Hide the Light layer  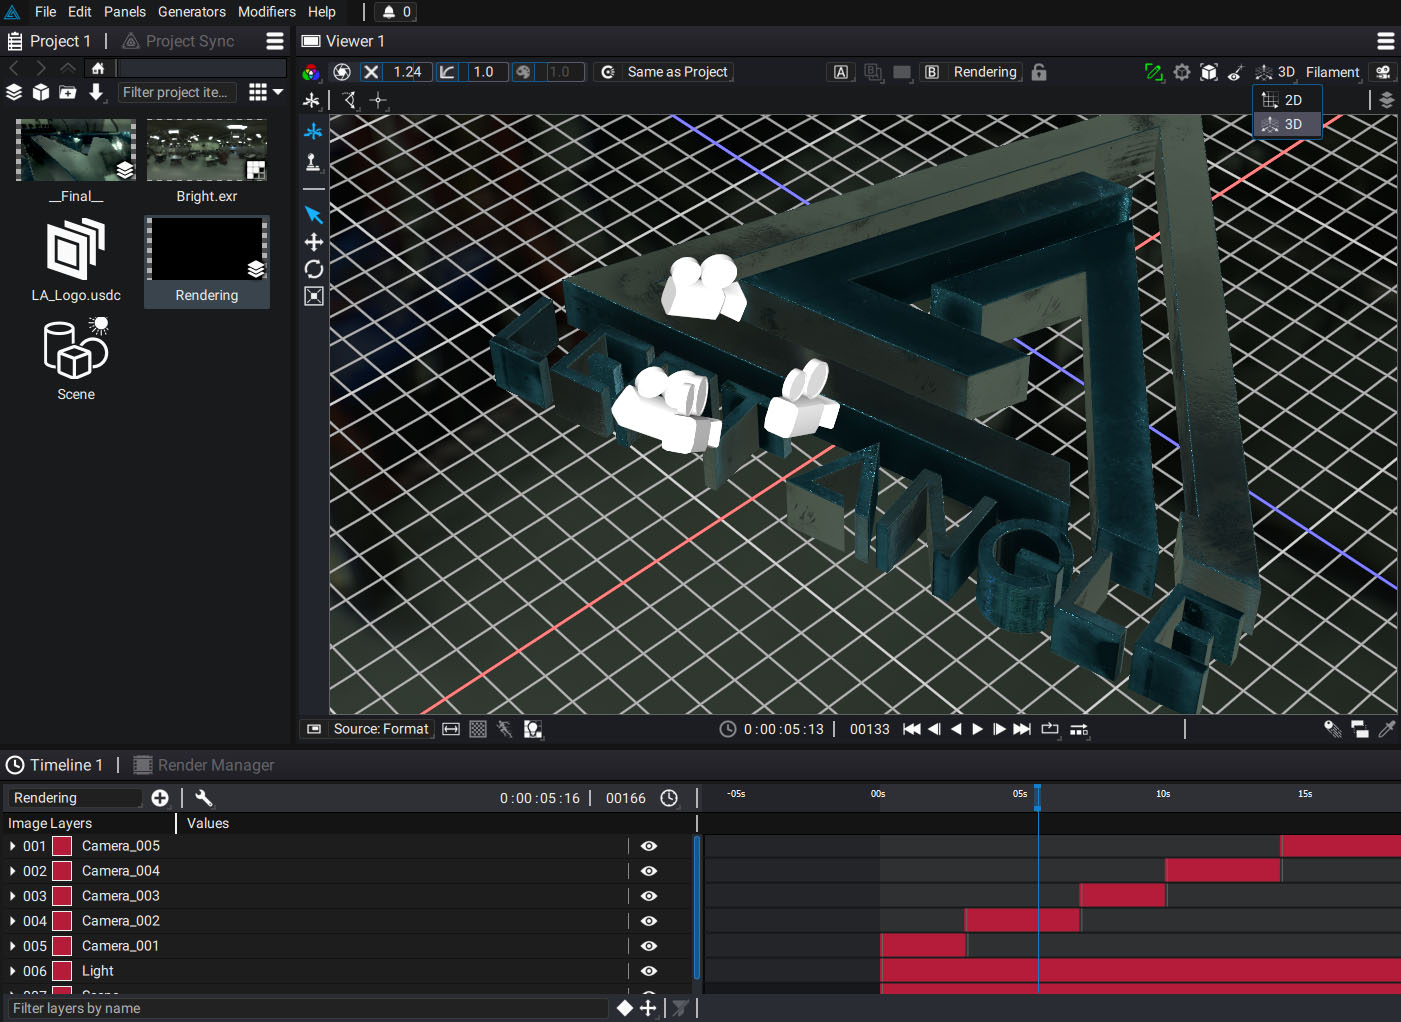click(649, 971)
